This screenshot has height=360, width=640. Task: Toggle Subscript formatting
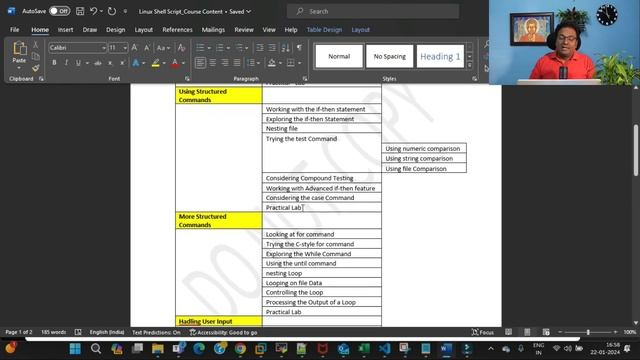pyautogui.click(x=110, y=63)
